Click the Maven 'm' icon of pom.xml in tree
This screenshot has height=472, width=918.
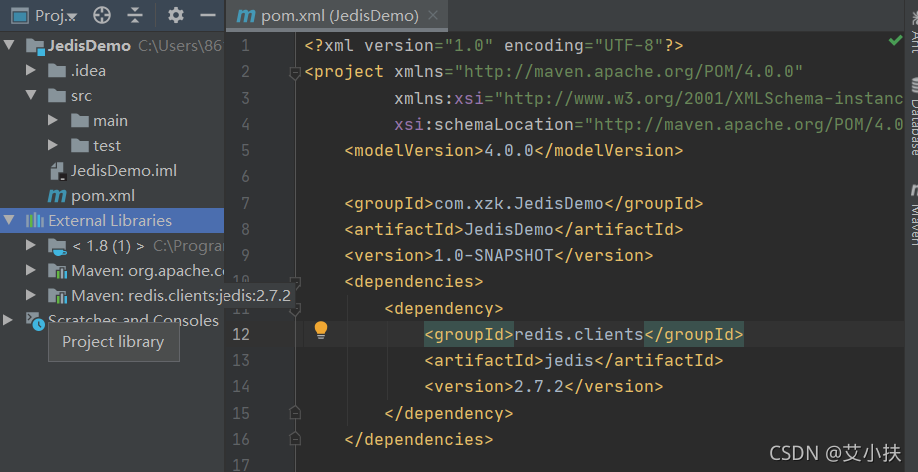(x=57, y=196)
